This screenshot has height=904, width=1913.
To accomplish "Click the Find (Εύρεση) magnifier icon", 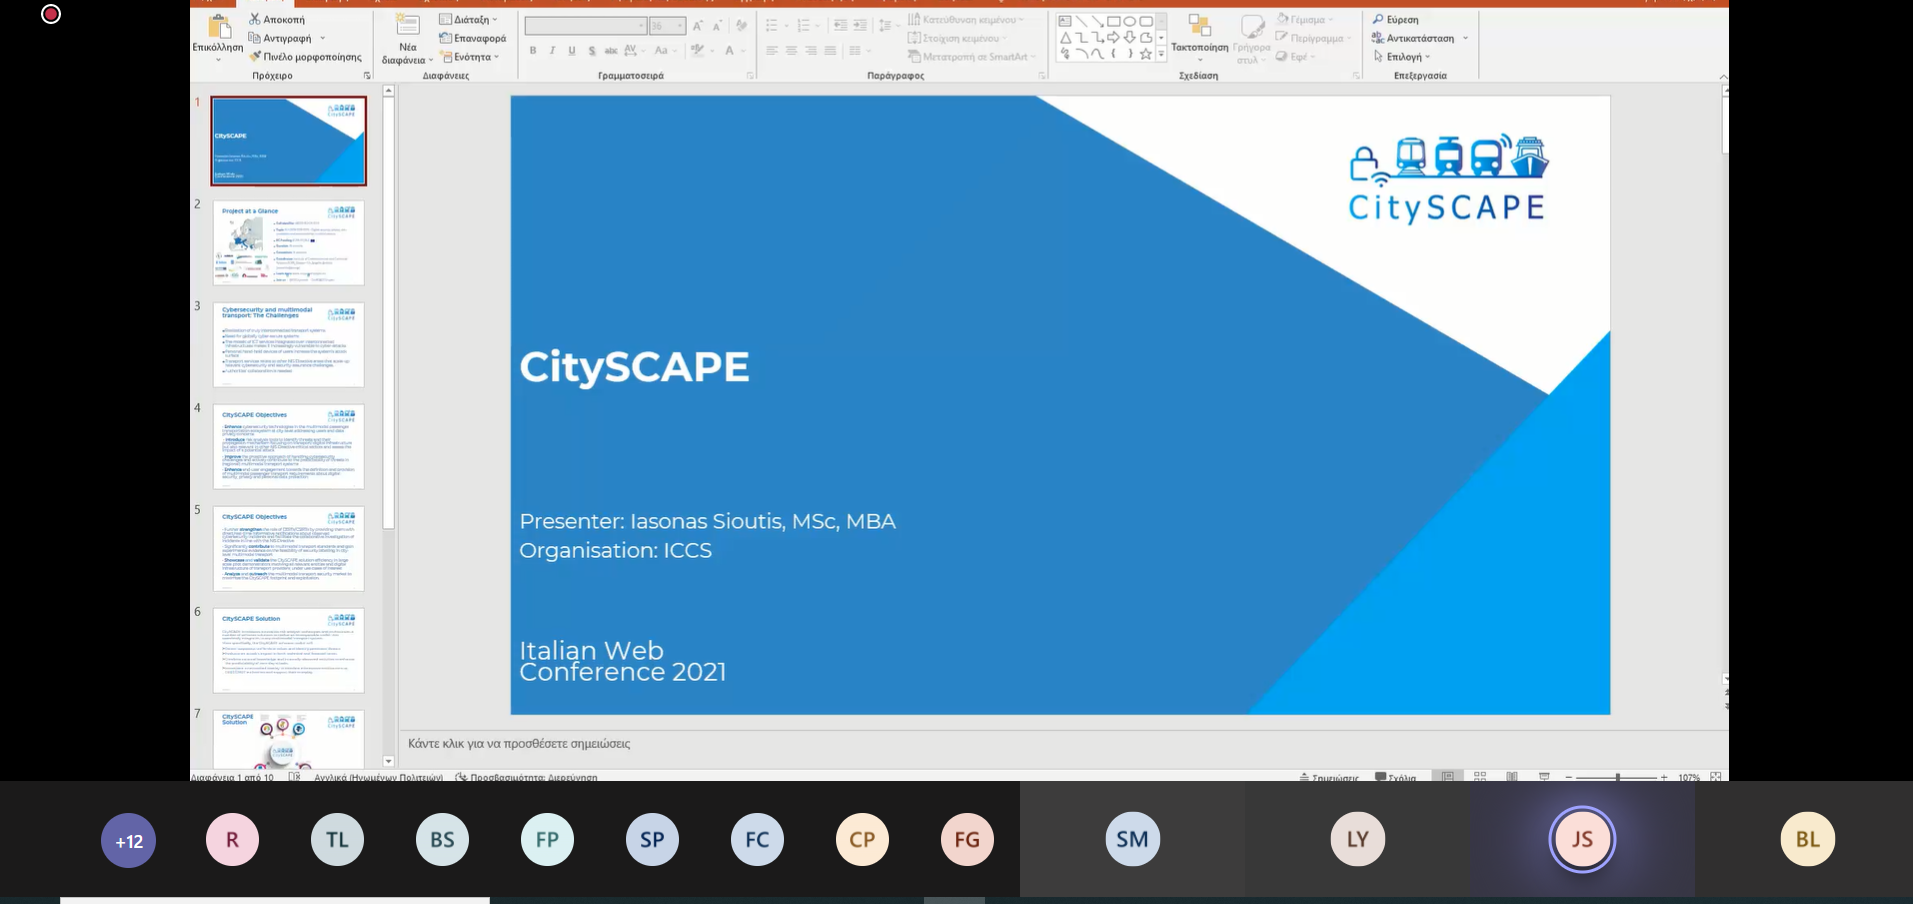I will tap(1378, 19).
